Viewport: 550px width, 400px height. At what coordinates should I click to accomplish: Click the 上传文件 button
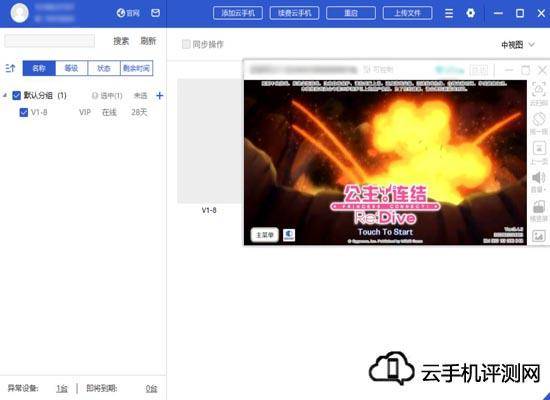407,13
